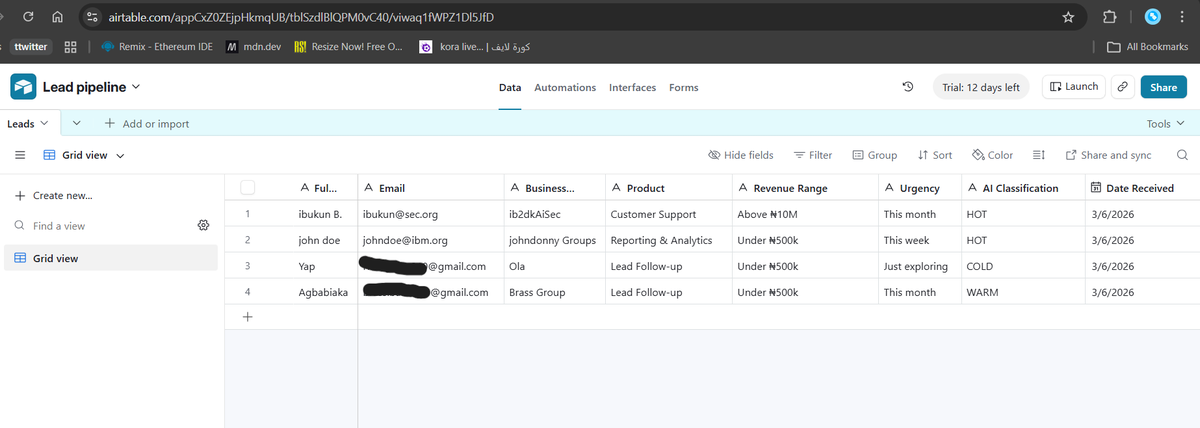Open the Leads table dropdown
Viewport: 1200px width, 428px height.
[28, 123]
